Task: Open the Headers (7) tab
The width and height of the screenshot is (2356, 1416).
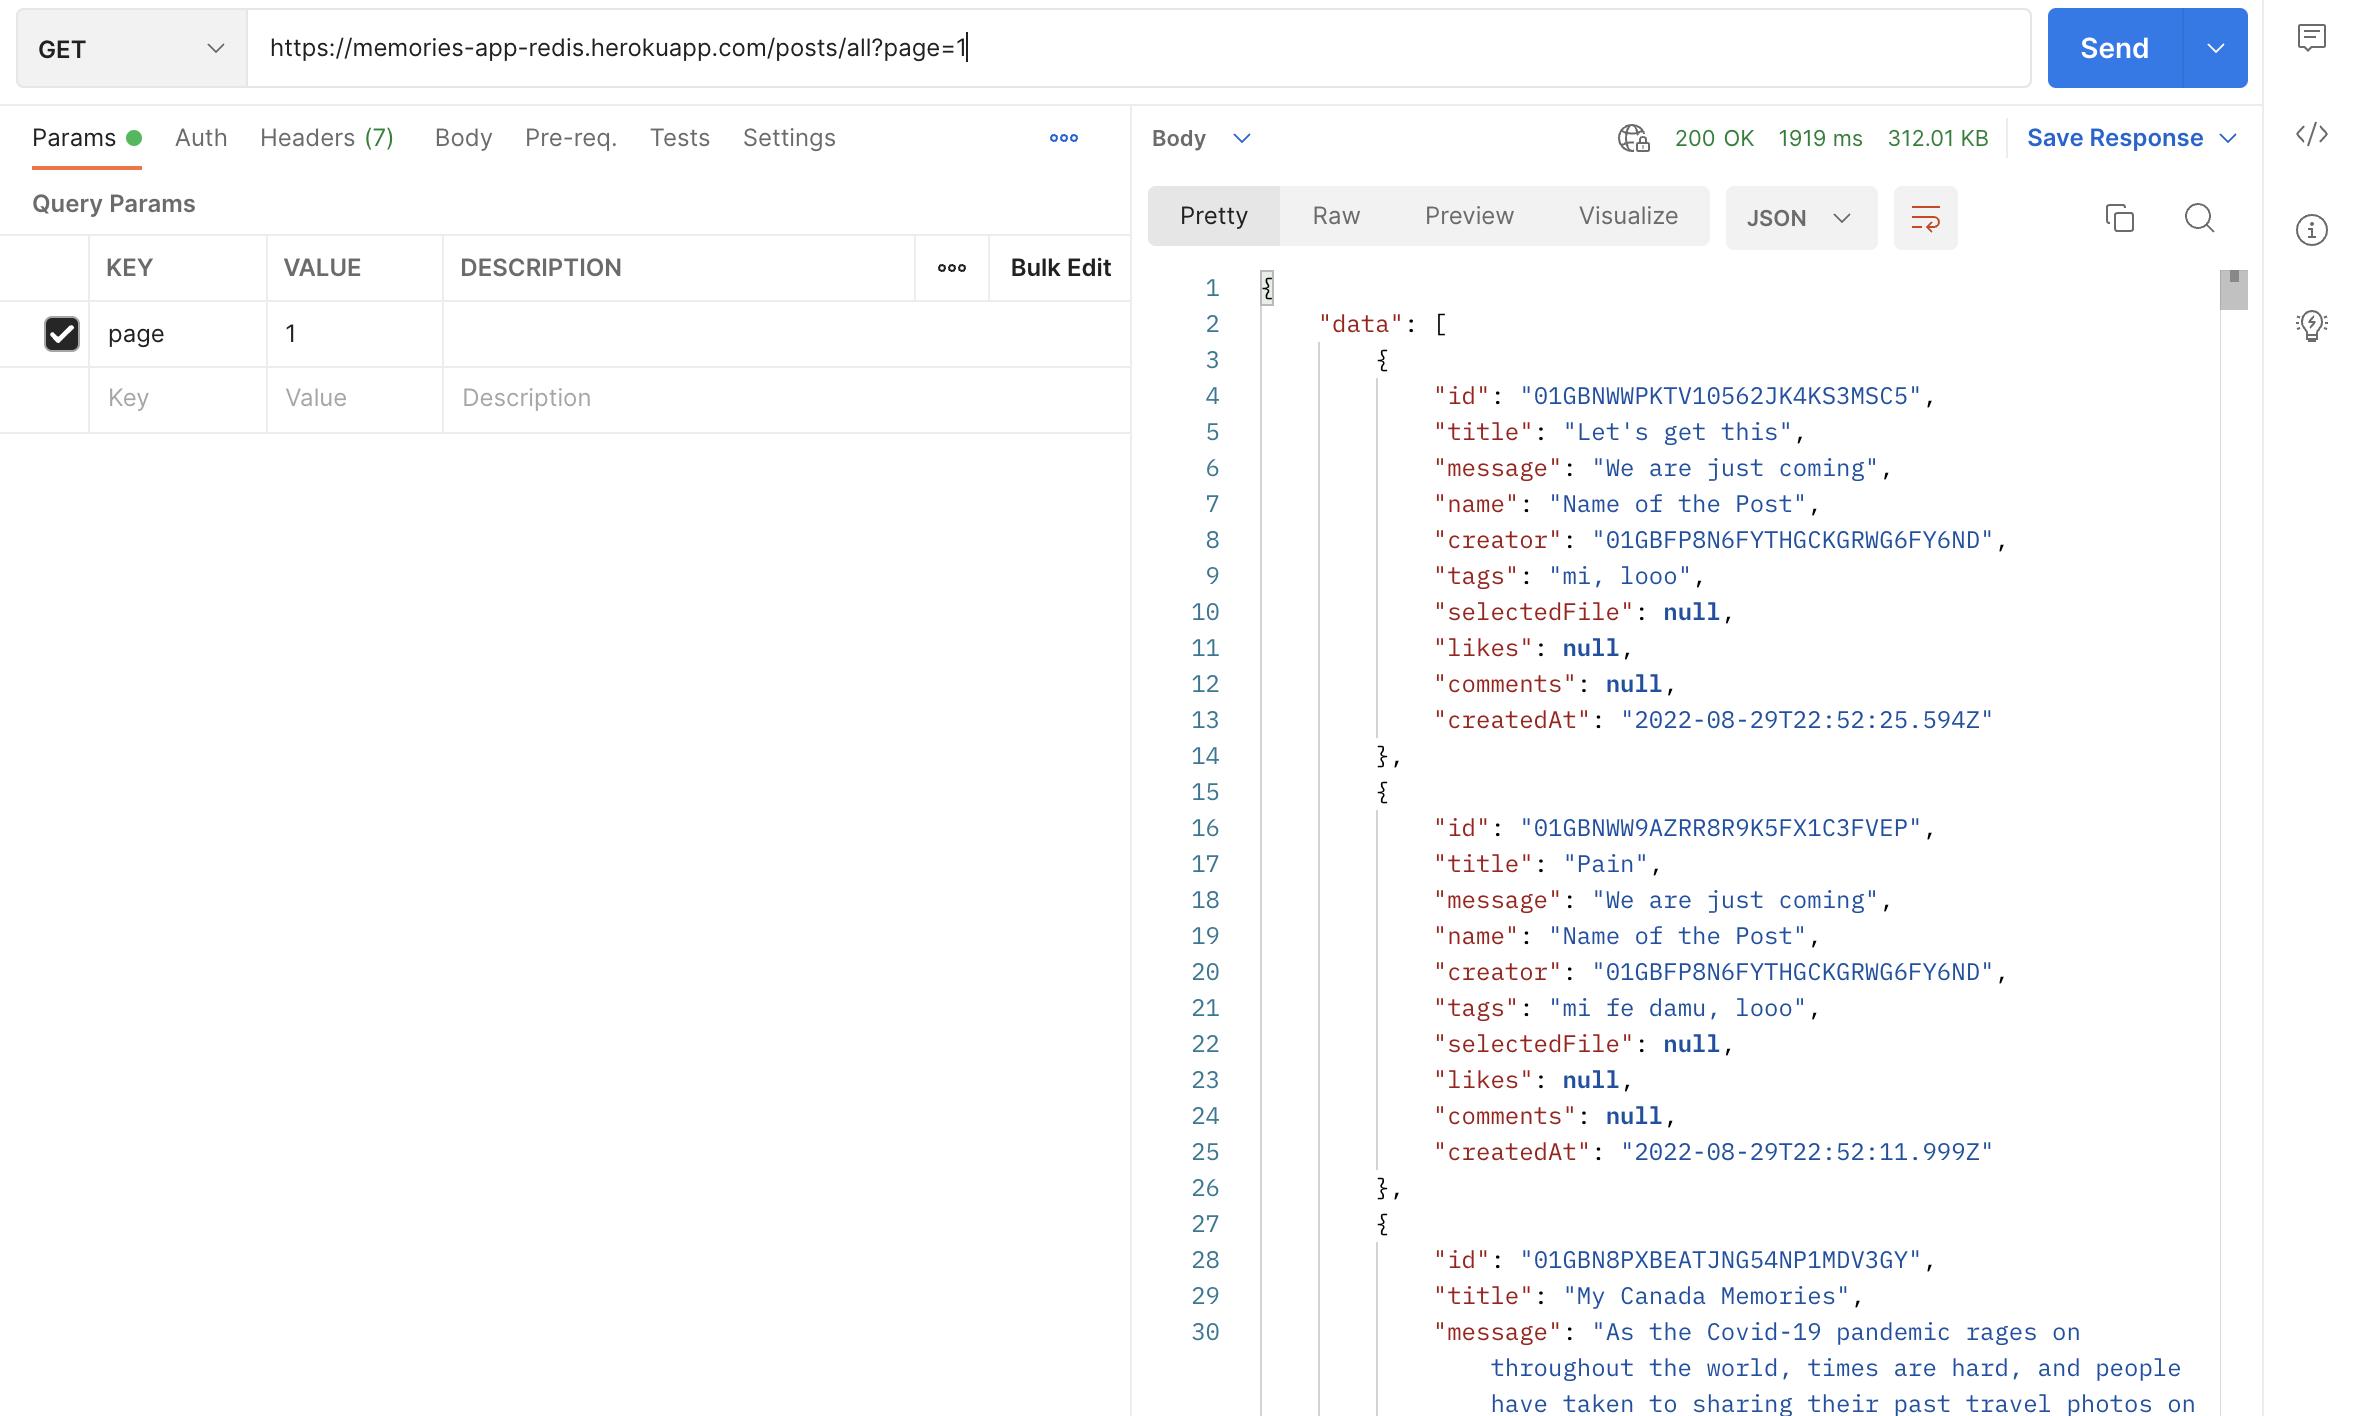Action: [327, 138]
